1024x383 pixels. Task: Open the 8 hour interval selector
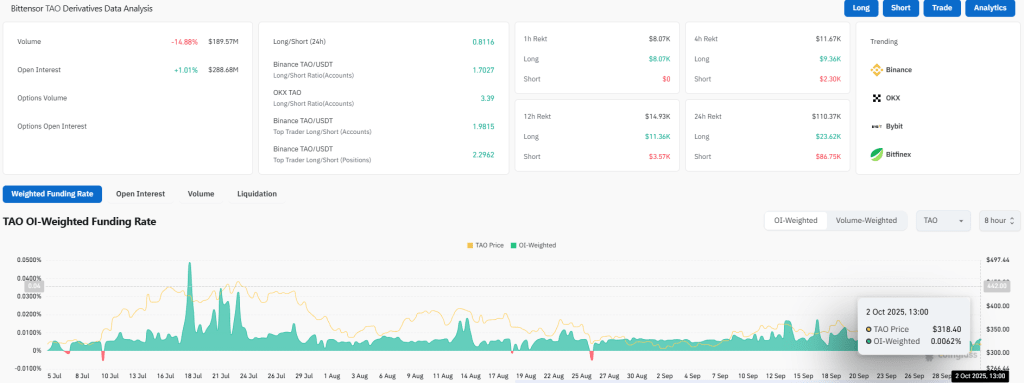point(999,220)
